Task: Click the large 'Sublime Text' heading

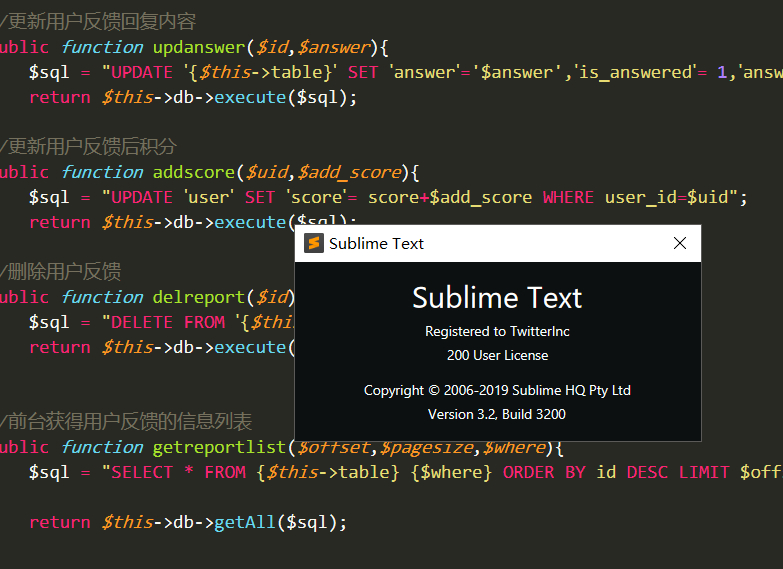Action: [x=497, y=298]
